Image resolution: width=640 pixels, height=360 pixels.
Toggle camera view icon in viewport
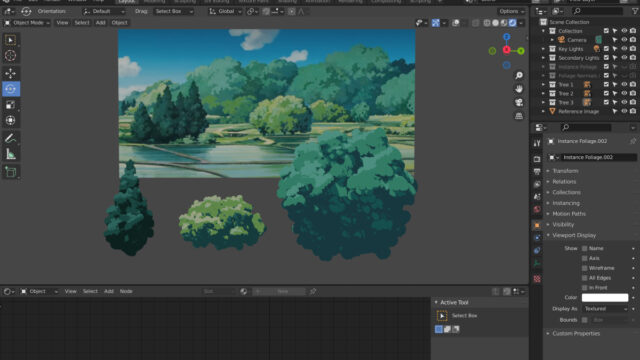coord(519,102)
